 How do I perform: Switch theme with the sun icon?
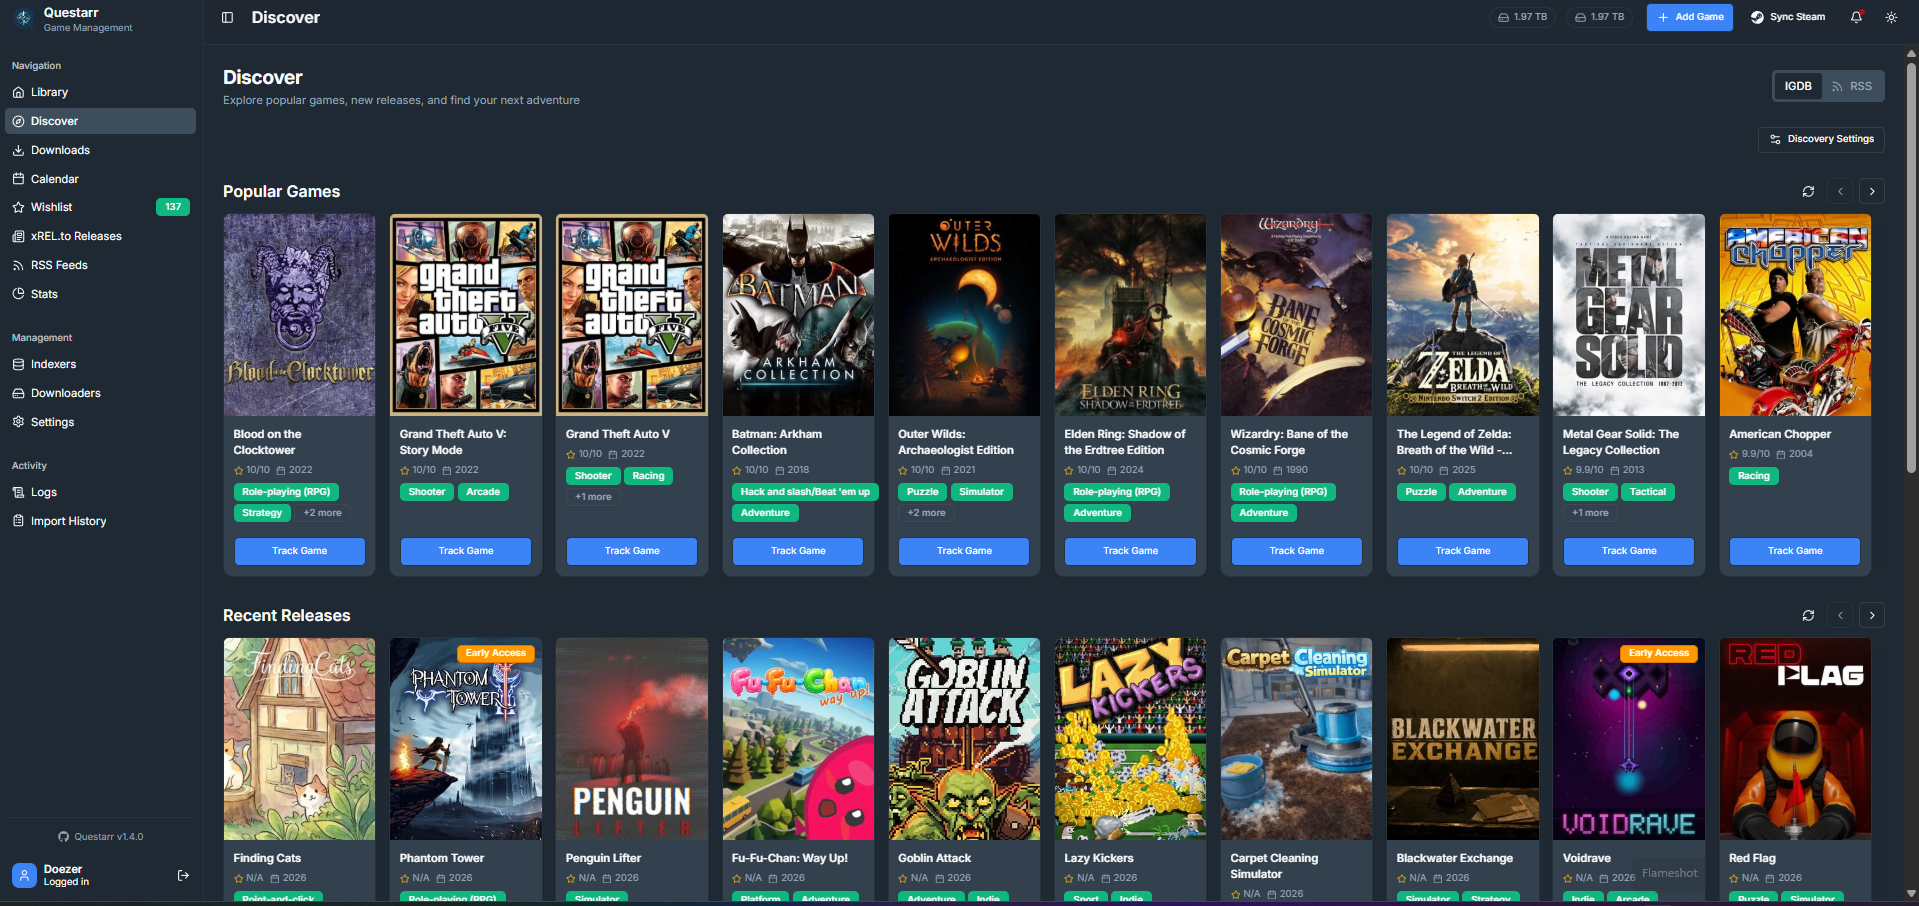point(1891,17)
